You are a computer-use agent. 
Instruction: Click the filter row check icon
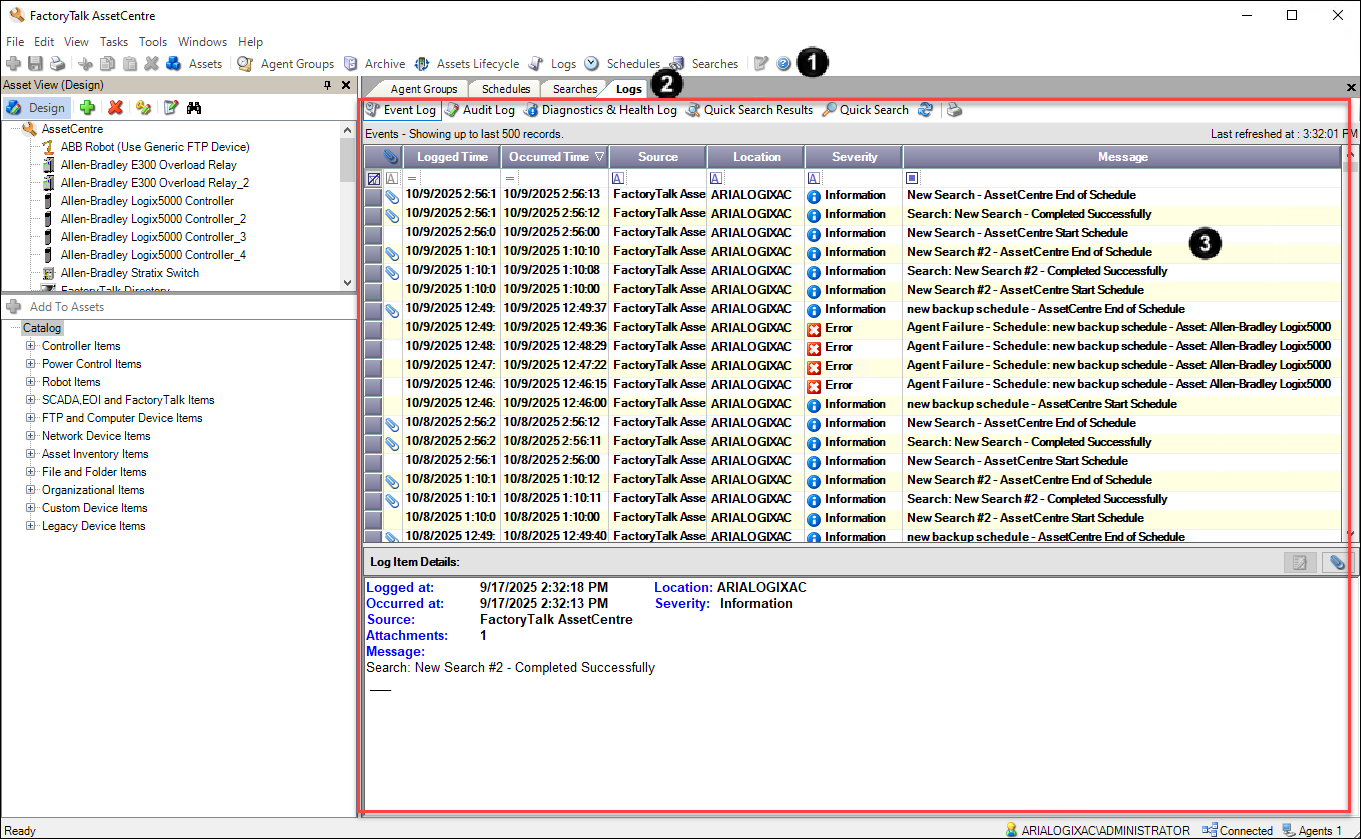click(373, 178)
